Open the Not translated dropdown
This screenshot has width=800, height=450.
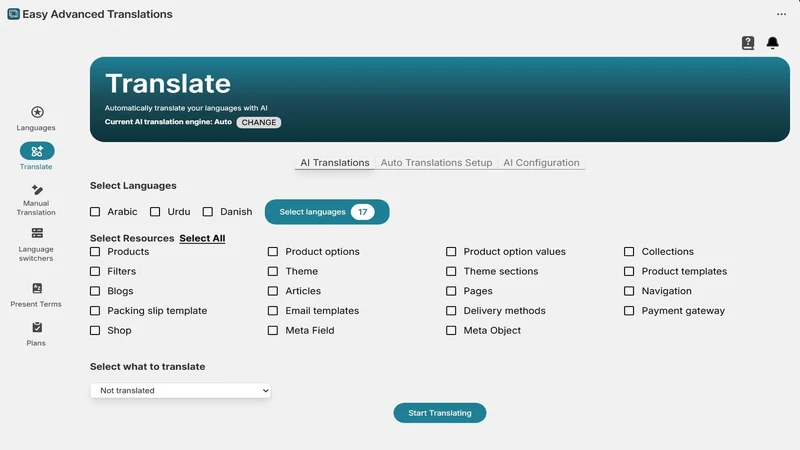coord(181,390)
